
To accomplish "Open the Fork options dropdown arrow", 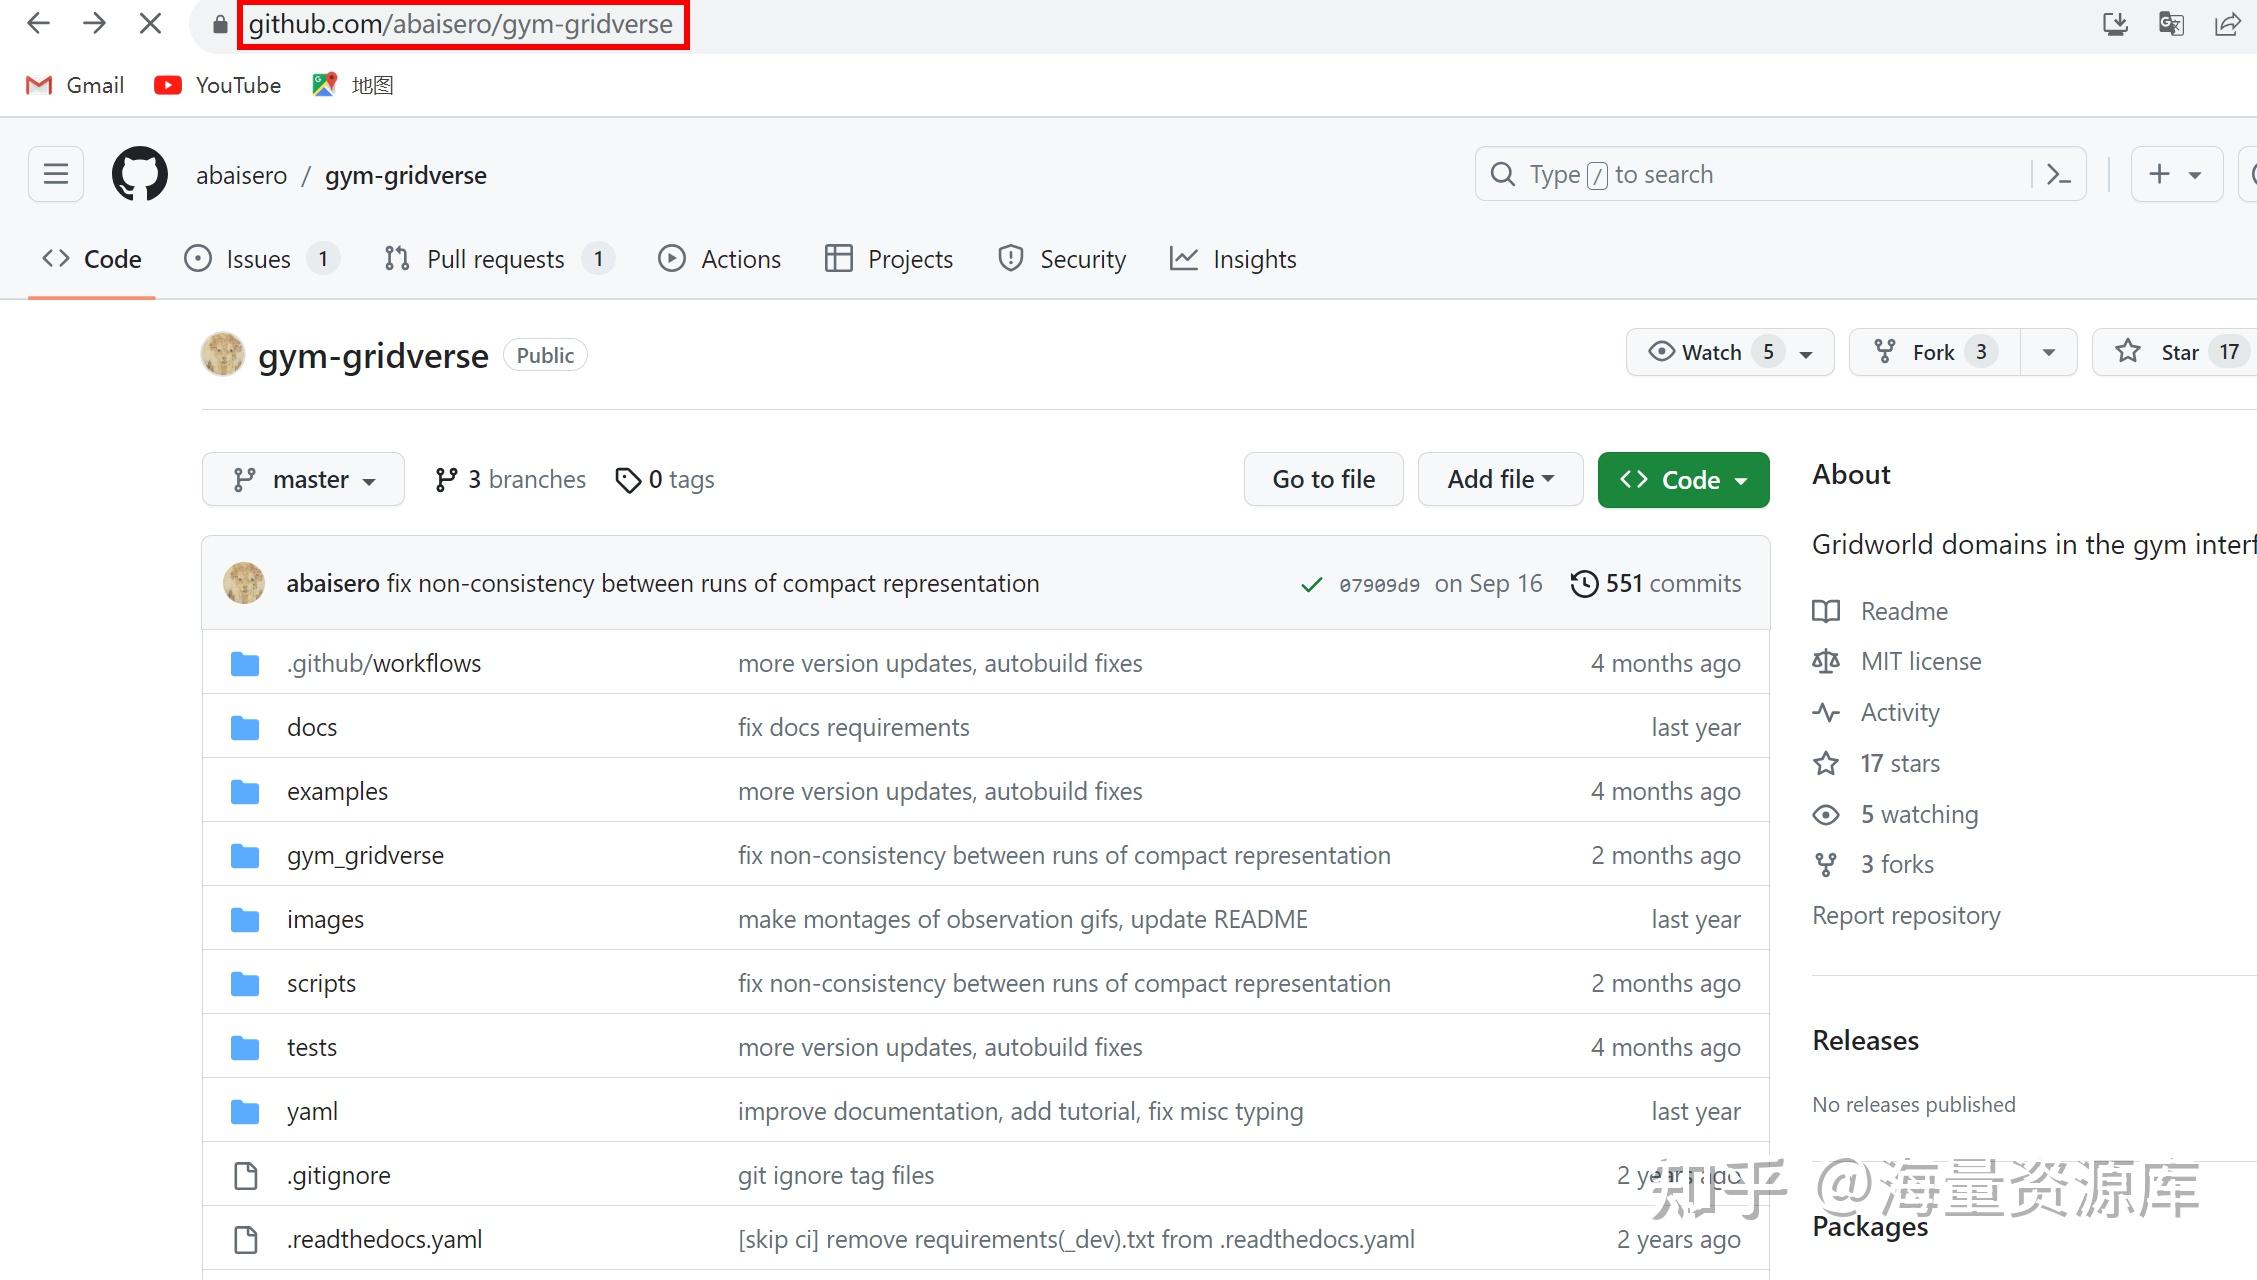I will 2048,352.
